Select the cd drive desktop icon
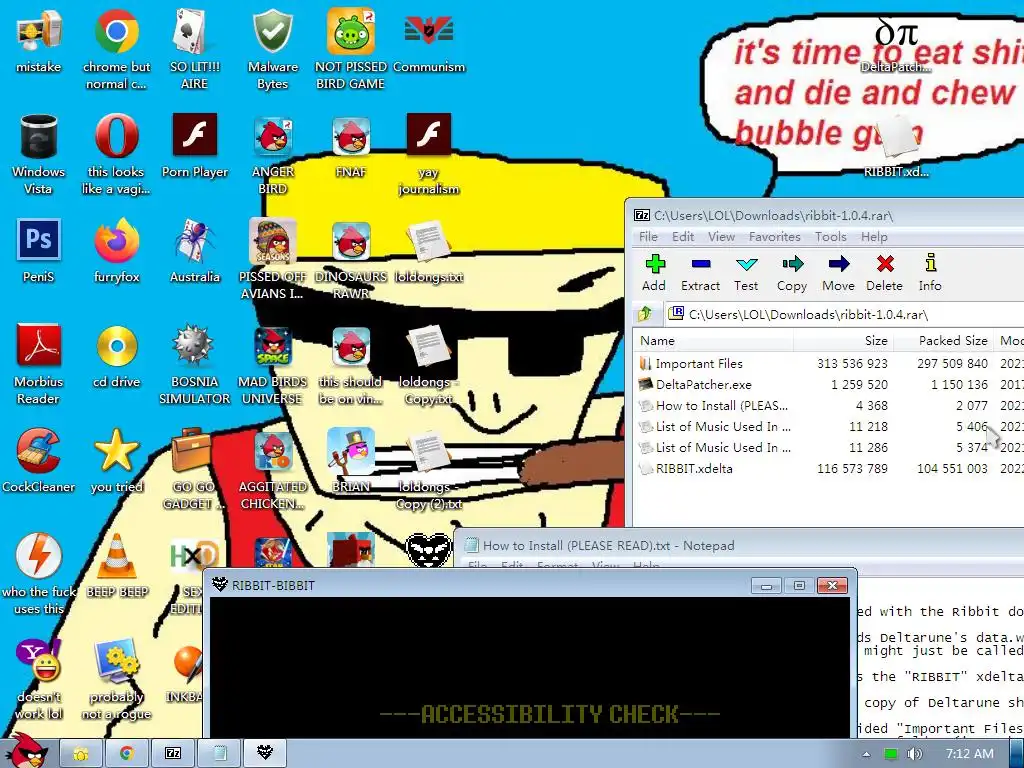 pos(116,356)
